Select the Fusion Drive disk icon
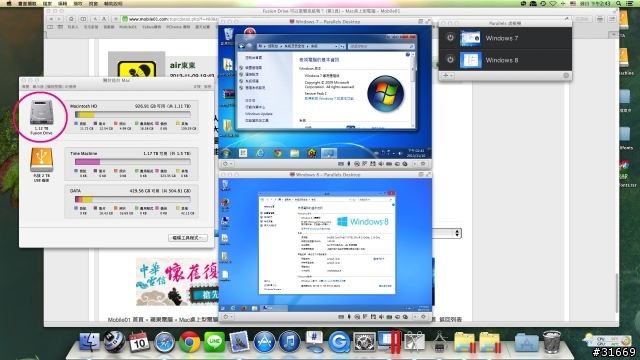Image resolution: width=640 pixels, height=360 pixels. (41, 112)
